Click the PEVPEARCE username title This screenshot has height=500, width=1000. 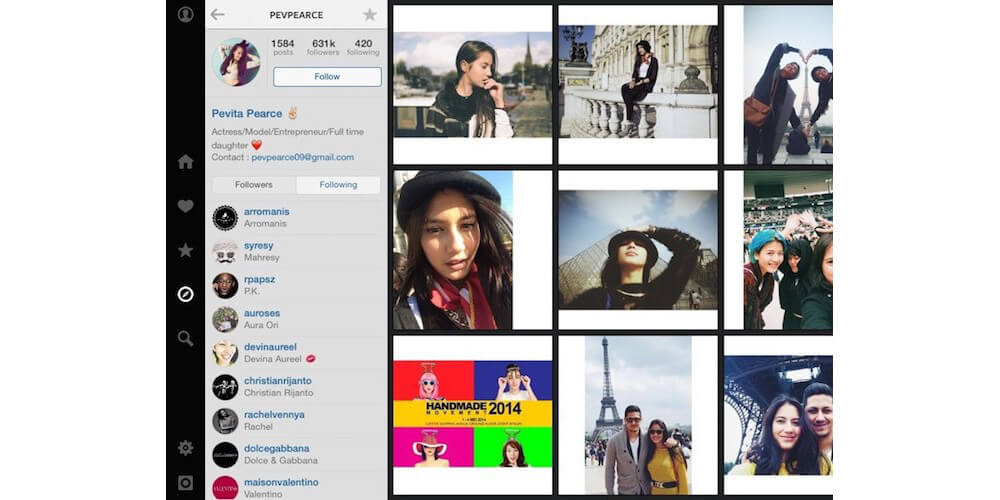296,15
